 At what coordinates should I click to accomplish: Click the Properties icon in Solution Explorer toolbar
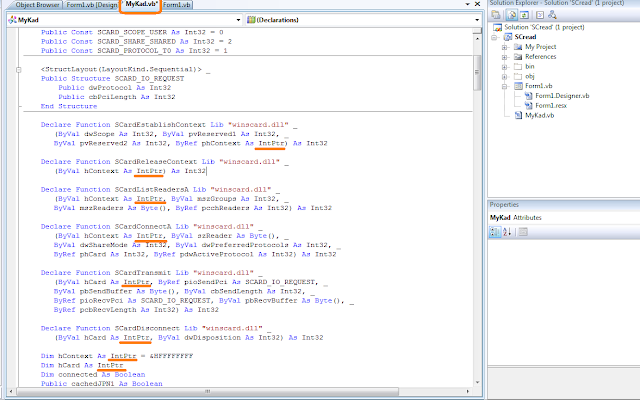tap(496, 15)
